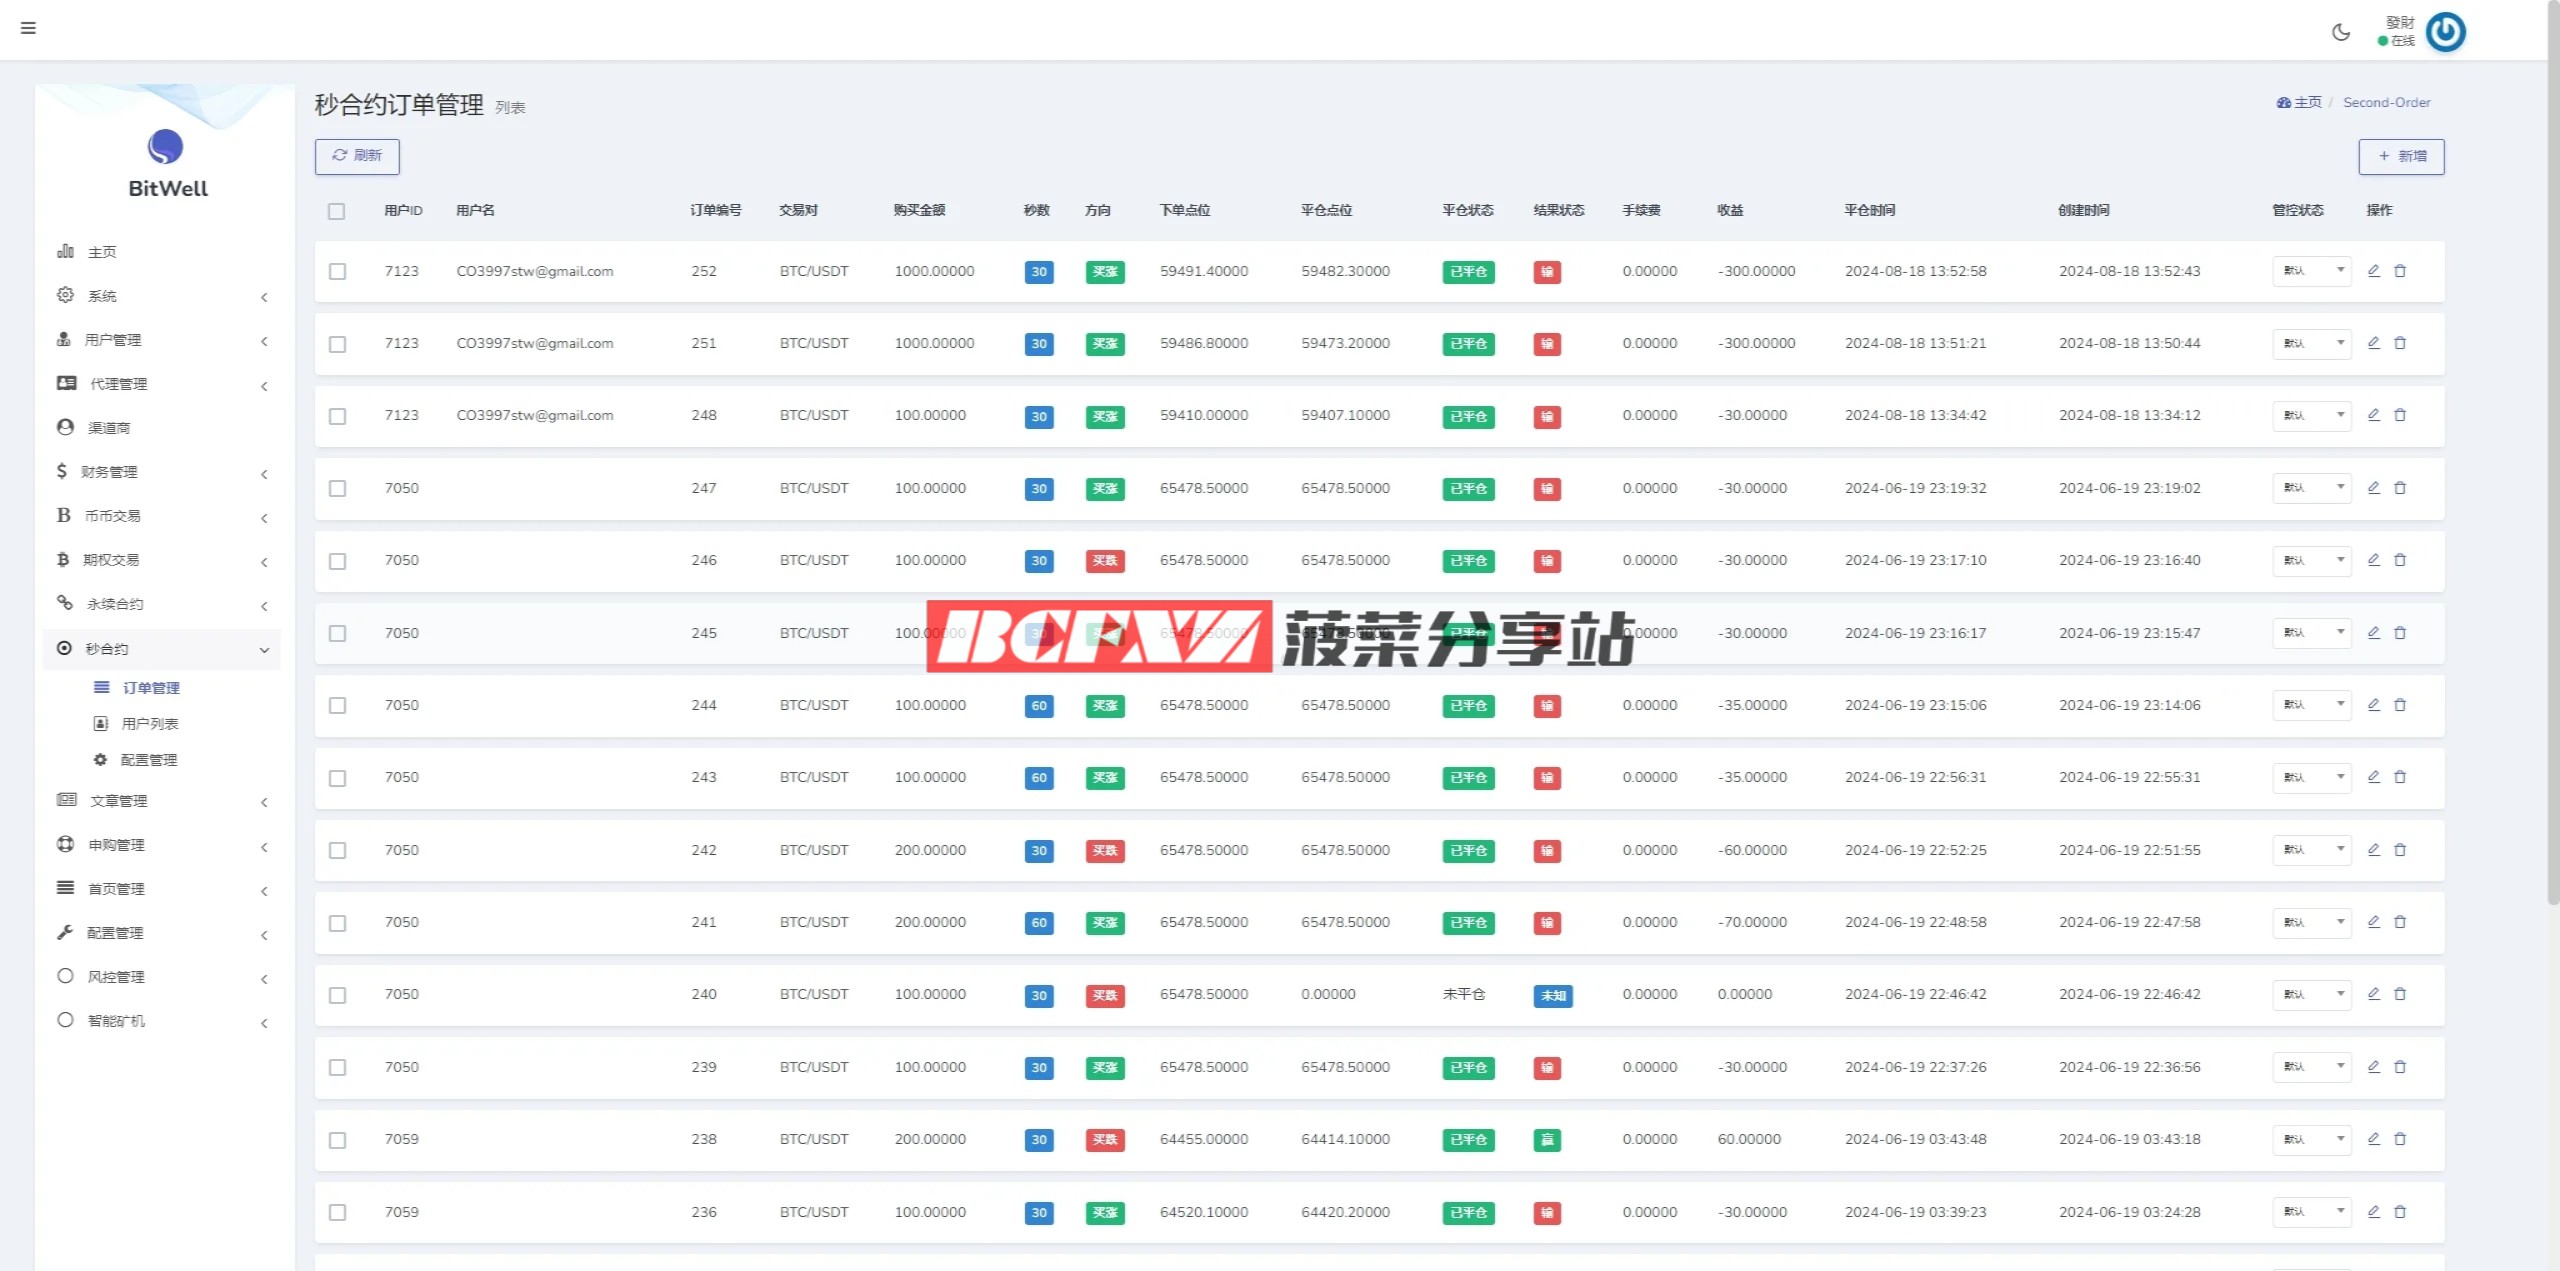
Task: Click the hamburger menu icon
Action: tap(28, 28)
